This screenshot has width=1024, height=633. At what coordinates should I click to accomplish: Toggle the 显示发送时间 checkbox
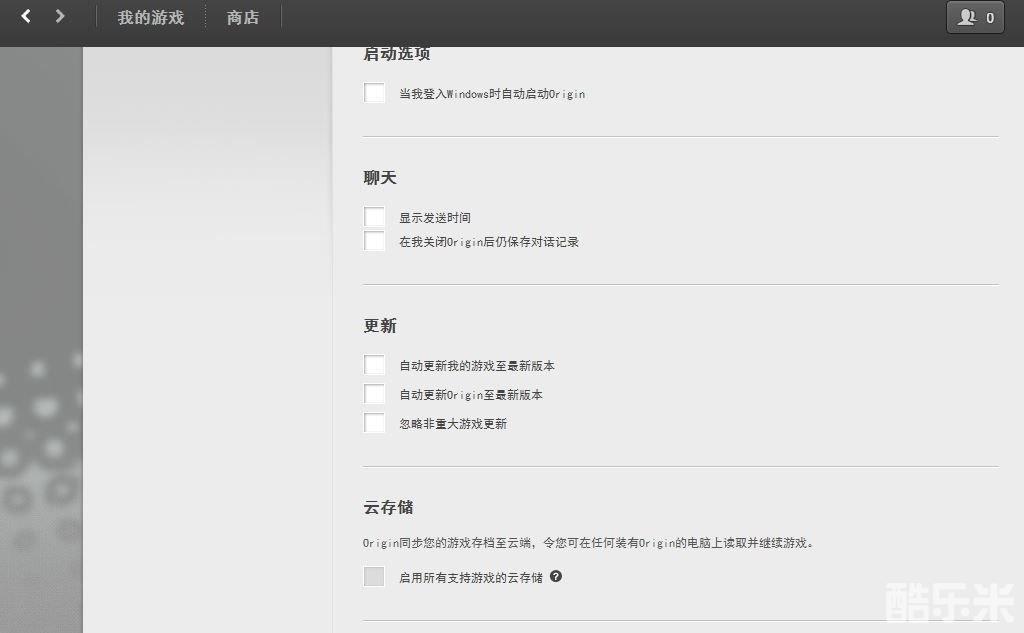coord(374,216)
